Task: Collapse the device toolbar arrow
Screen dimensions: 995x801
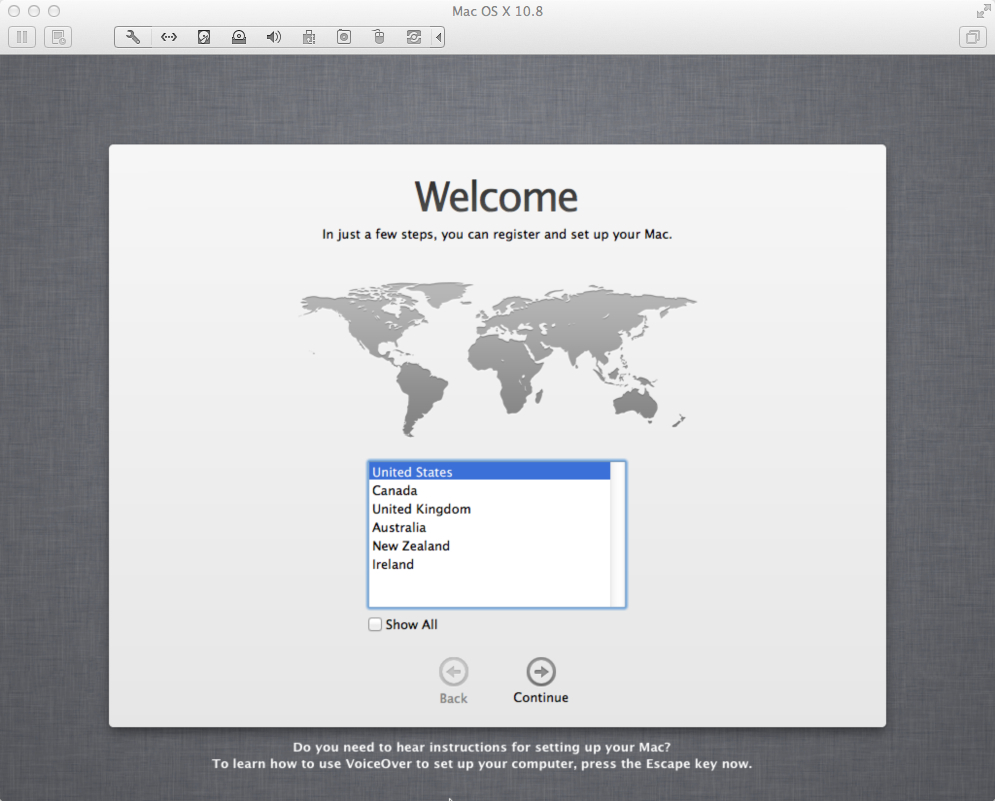Action: (x=438, y=37)
